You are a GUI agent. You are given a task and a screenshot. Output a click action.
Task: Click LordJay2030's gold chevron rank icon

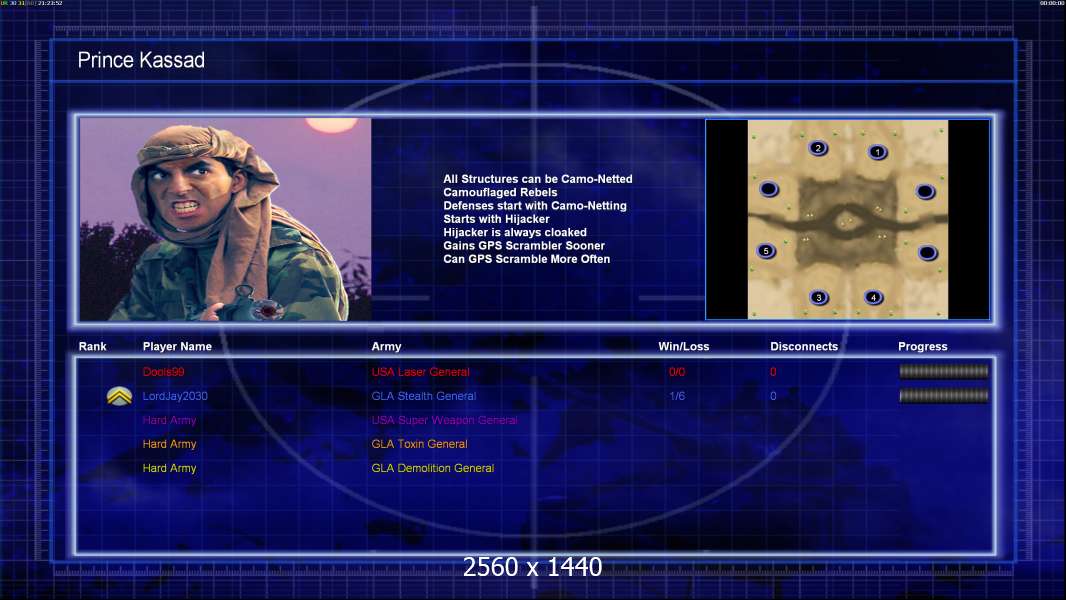click(120, 396)
